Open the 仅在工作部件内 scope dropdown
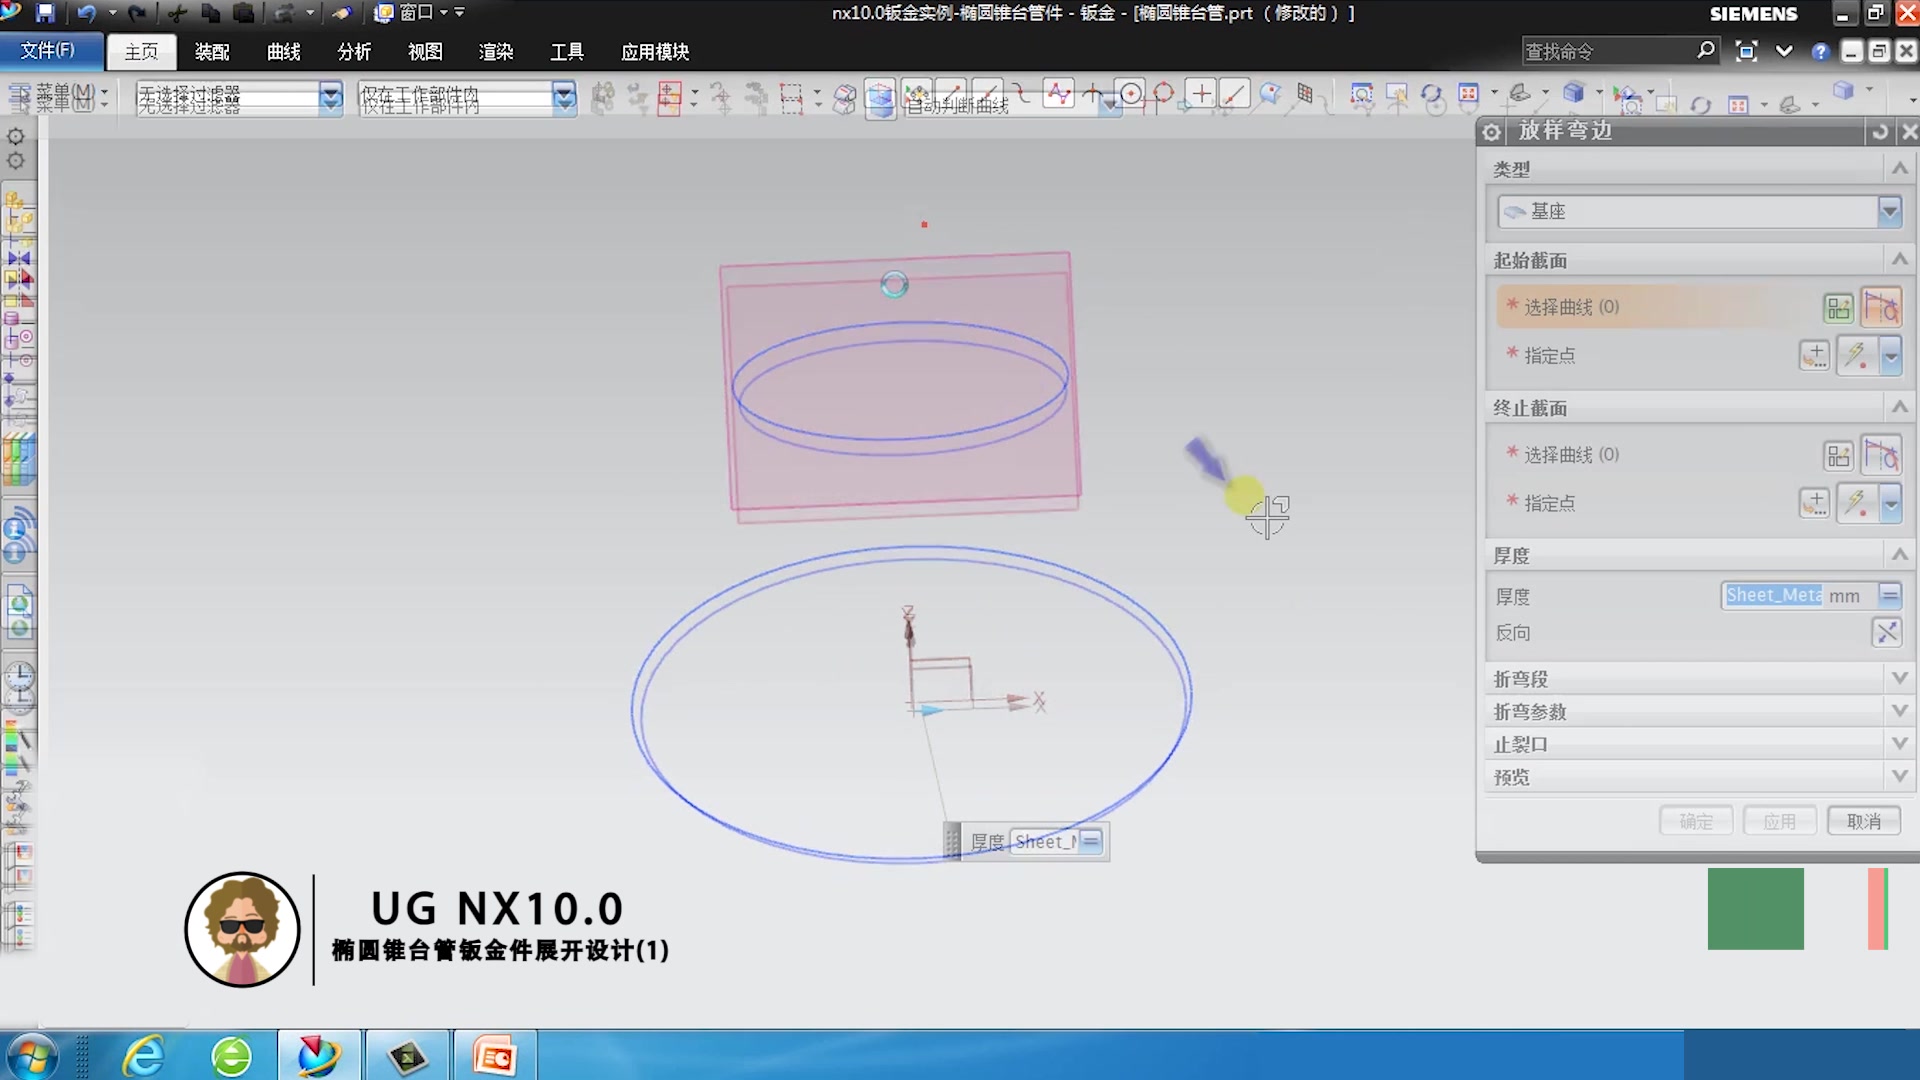Viewport: 1920px width, 1080px height. pos(467,97)
